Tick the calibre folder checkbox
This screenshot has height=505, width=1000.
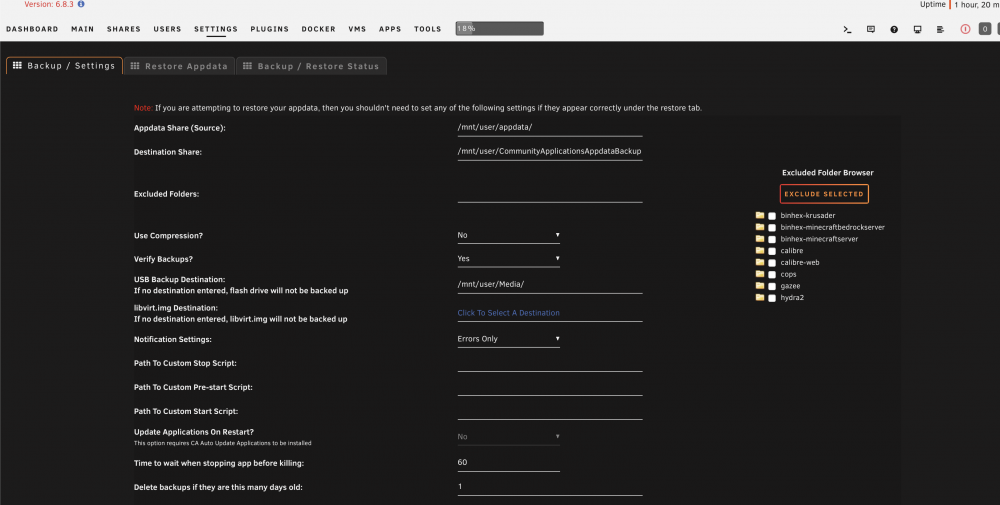coord(772,251)
